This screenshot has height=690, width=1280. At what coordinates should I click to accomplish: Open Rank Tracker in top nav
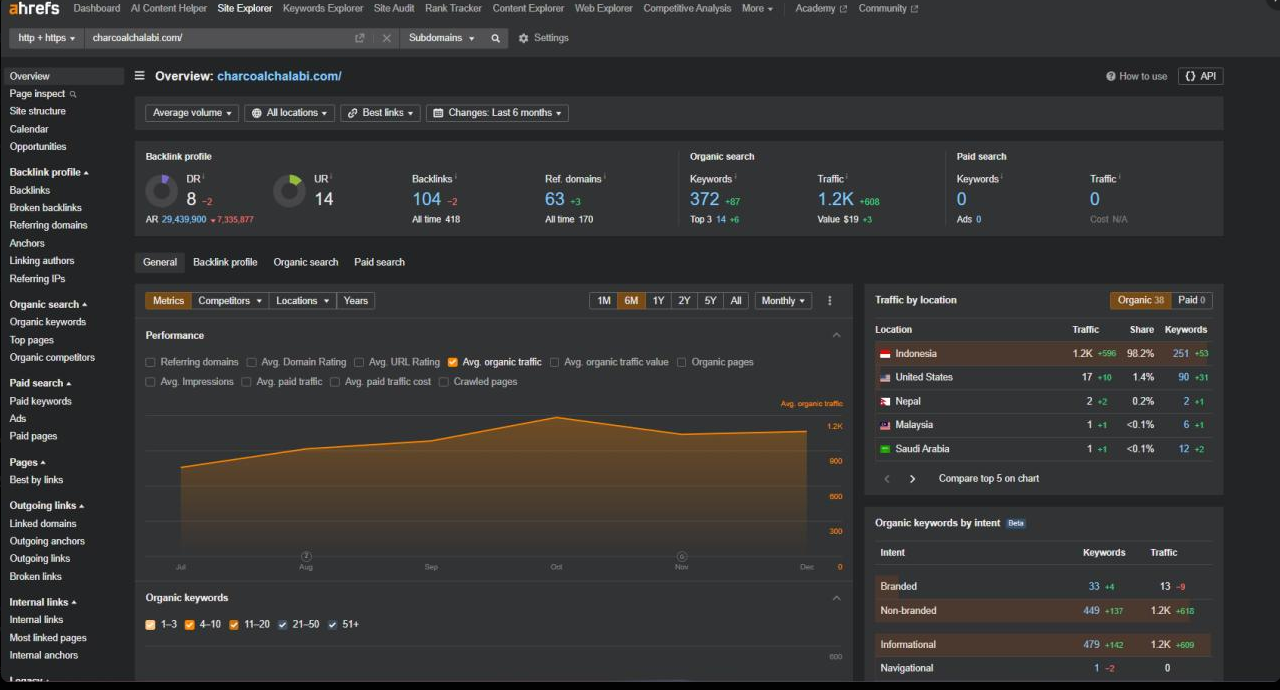pos(453,8)
